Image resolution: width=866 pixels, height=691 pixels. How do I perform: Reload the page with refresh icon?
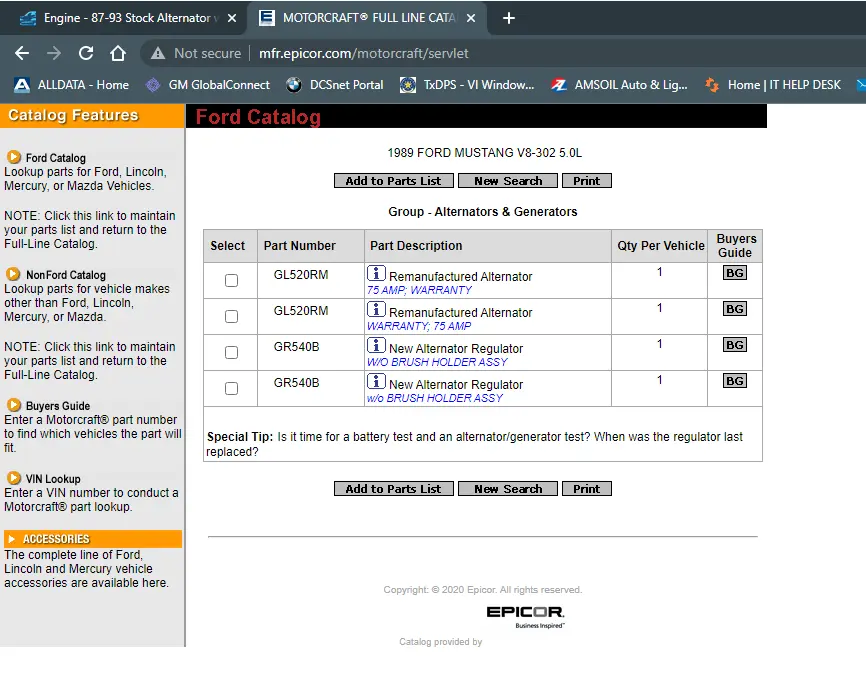pos(86,53)
